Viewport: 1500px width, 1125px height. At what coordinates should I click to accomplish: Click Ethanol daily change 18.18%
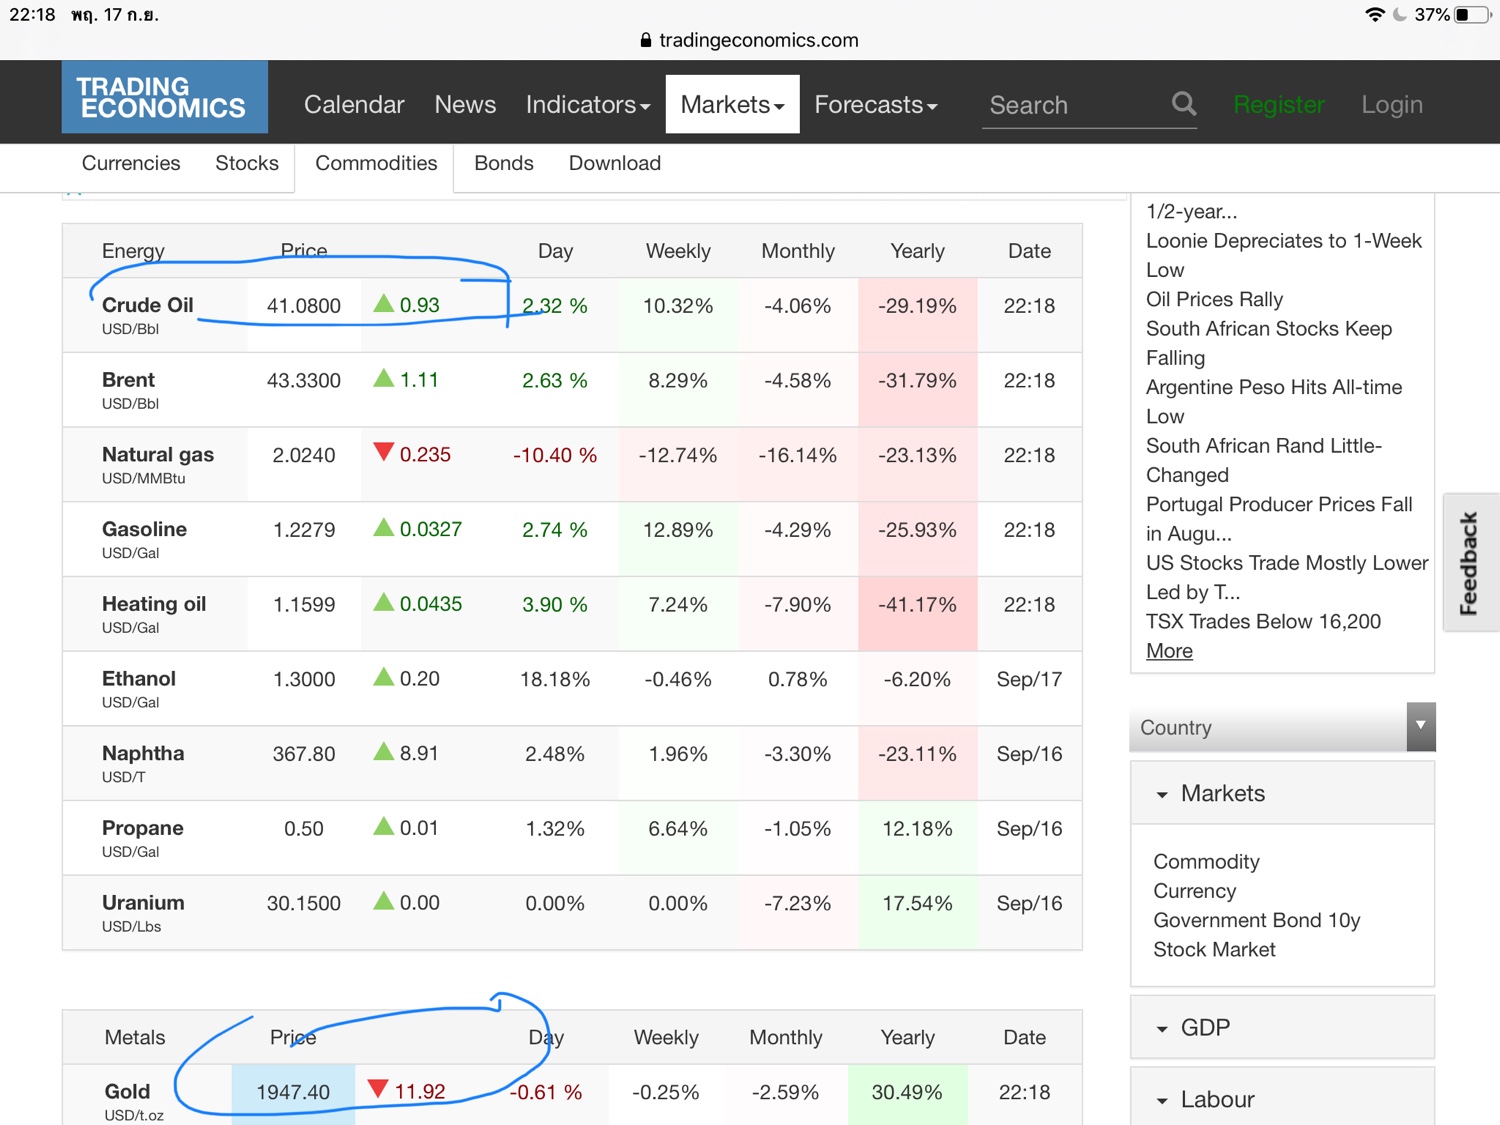[x=555, y=680]
